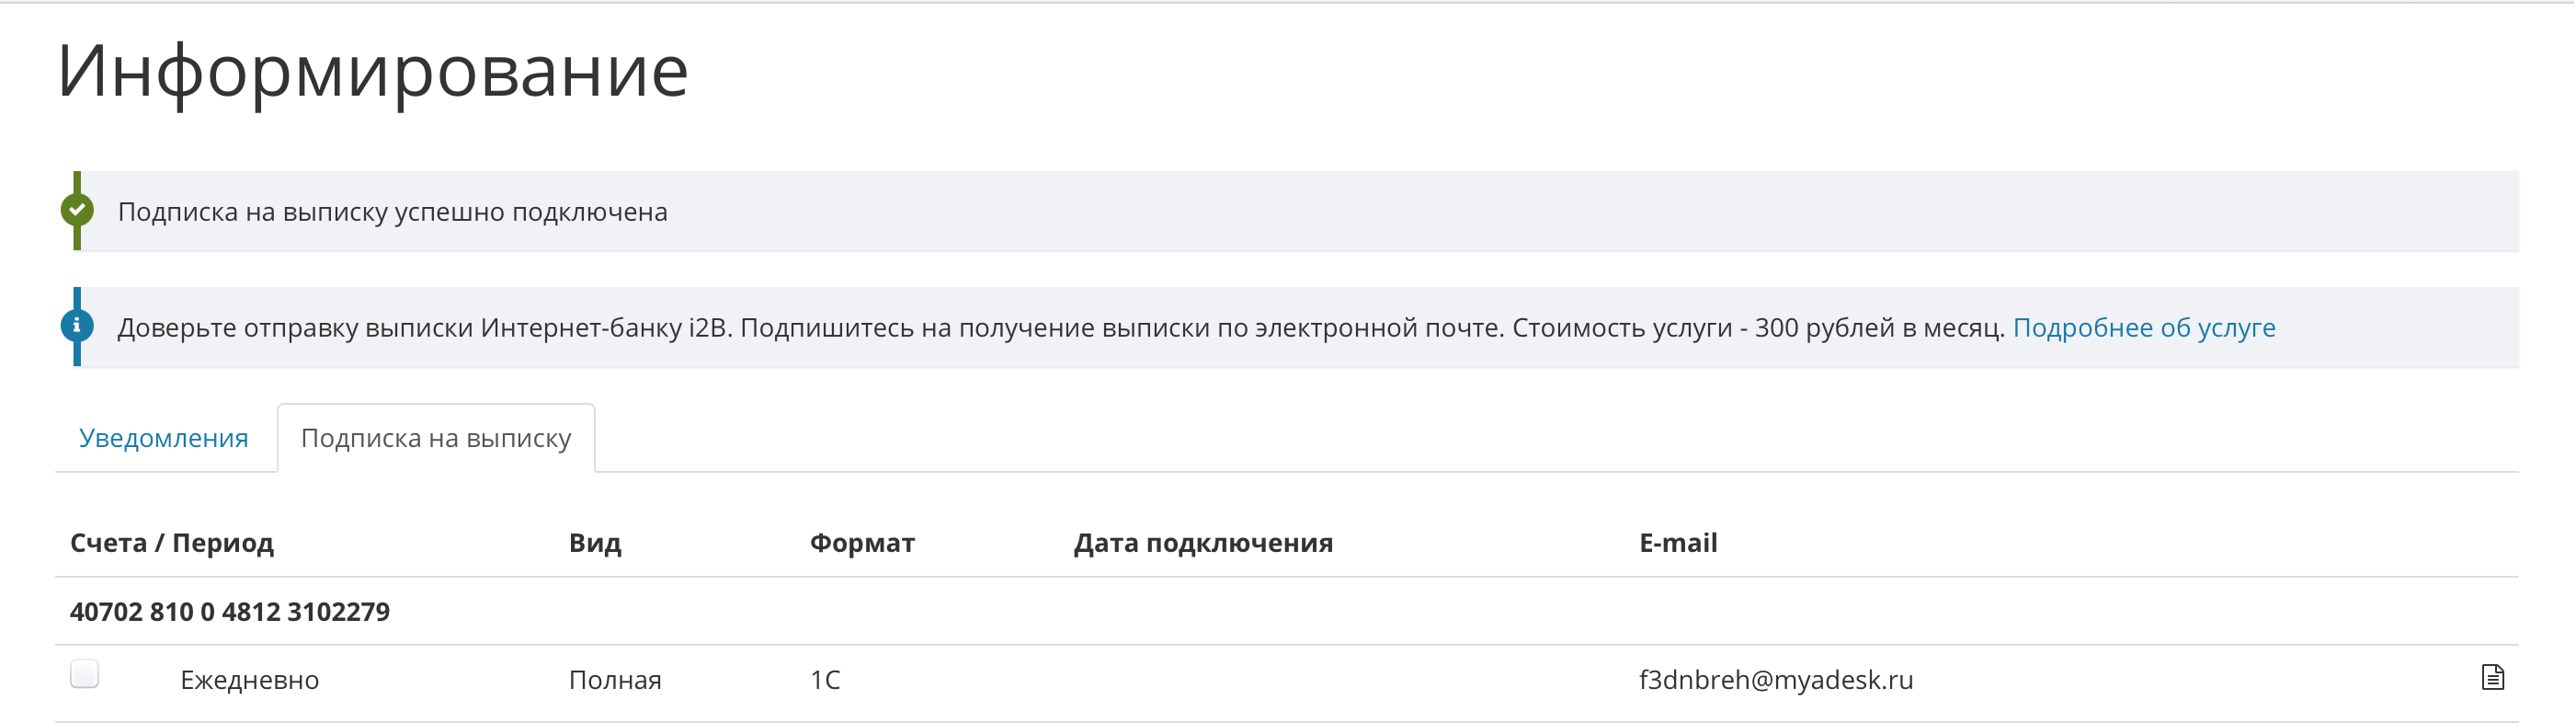Click the success message about подписка подключена
Image resolution: width=2576 pixels, height=723 pixels.
click(x=392, y=212)
